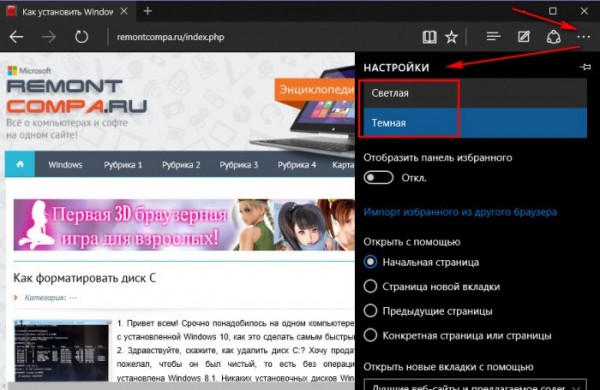Open the Share icon in toolbar
This screenshot has width=600, height=390.
553,37
